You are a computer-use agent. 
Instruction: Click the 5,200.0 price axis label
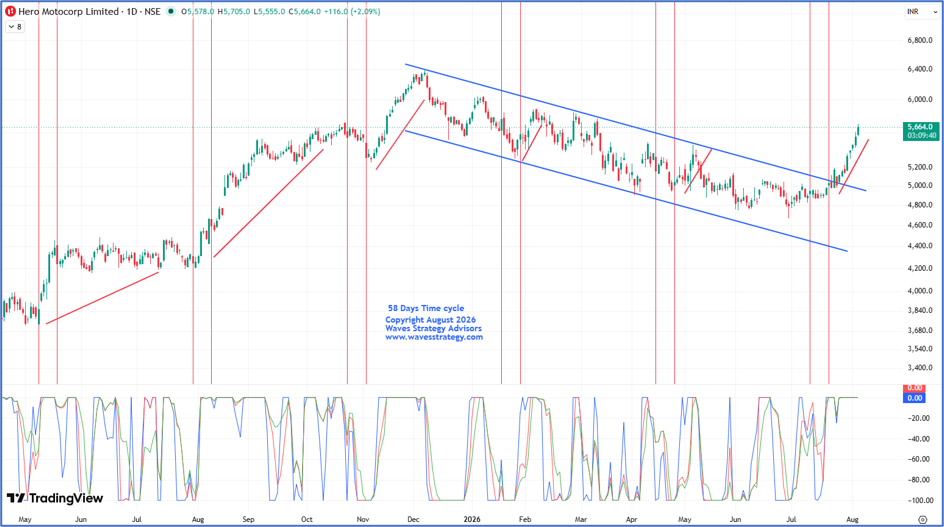pyautogui.click(x=921, y=167)
